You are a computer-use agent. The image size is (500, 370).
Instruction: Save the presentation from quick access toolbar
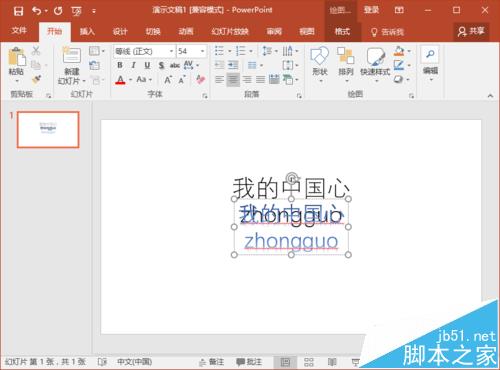(x=18, y=11)
